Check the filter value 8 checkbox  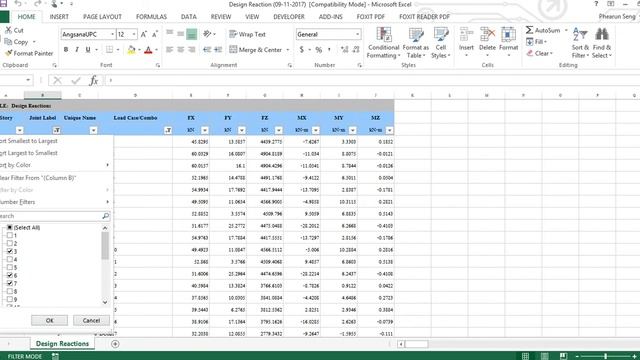point(9,291)
